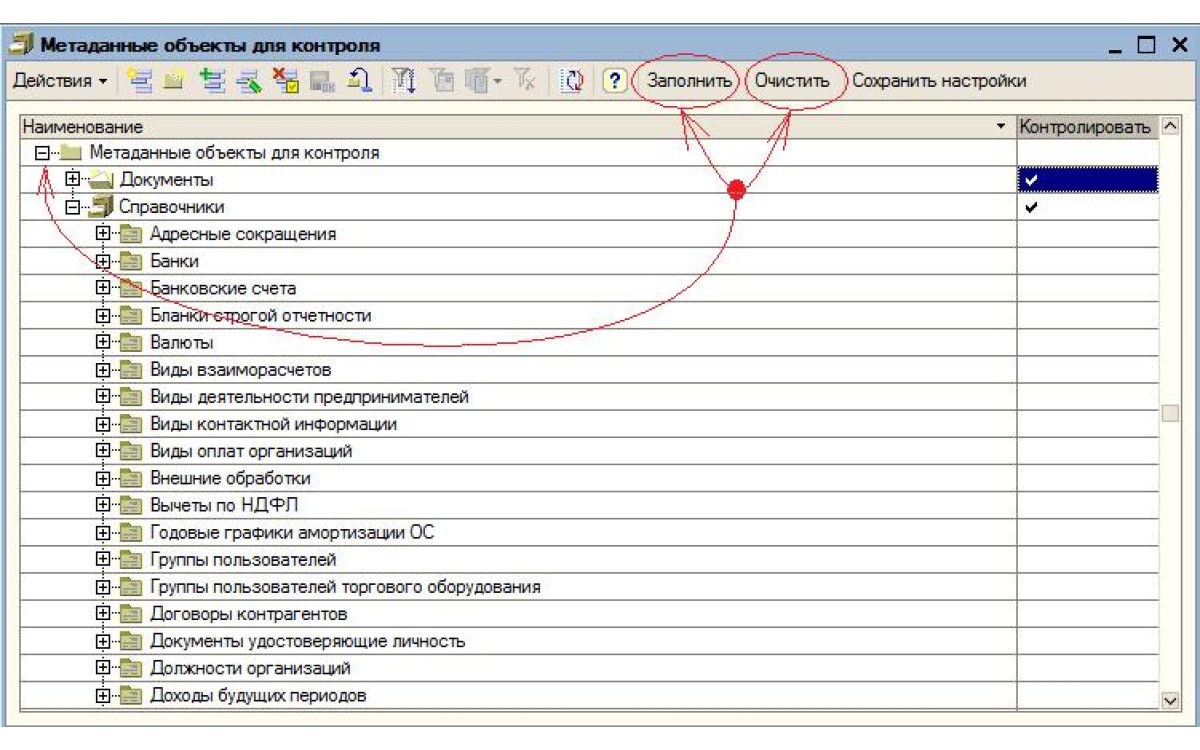Click the edit current item pencil icon
Image resolution: width=1200 pixels, height=750 pixels.
247,81
